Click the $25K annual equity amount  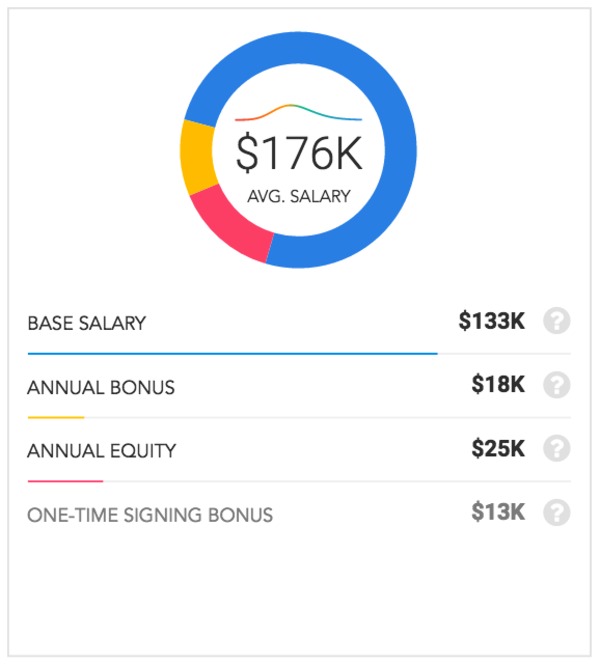(498, 449)
